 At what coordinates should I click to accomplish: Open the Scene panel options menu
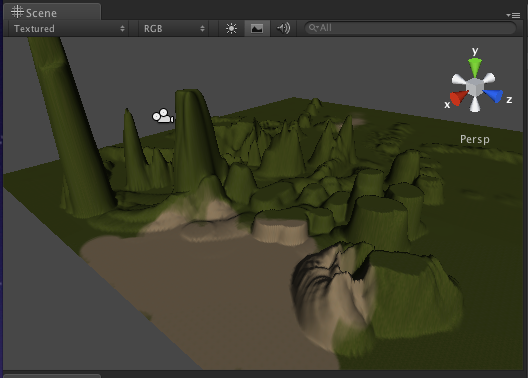pyautogui.click(x=513, y=15)
